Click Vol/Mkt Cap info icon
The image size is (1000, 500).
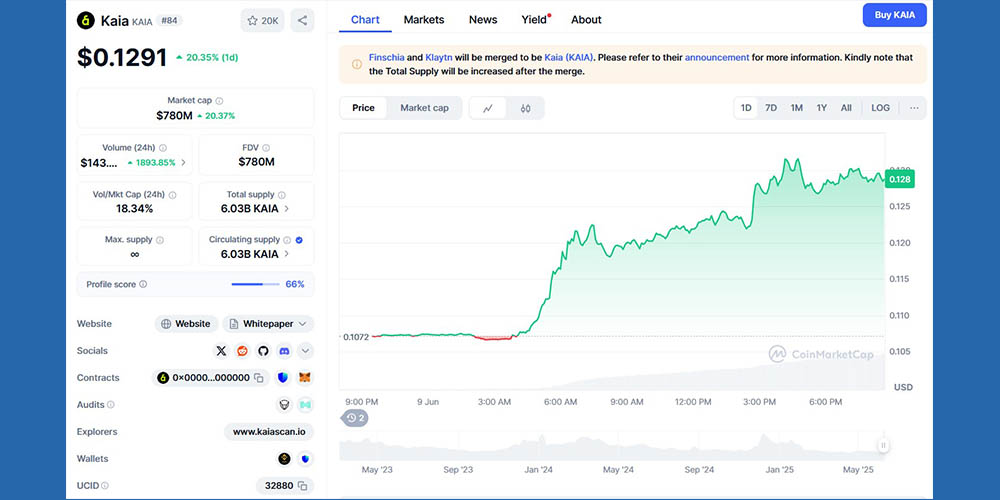[172, 195]
